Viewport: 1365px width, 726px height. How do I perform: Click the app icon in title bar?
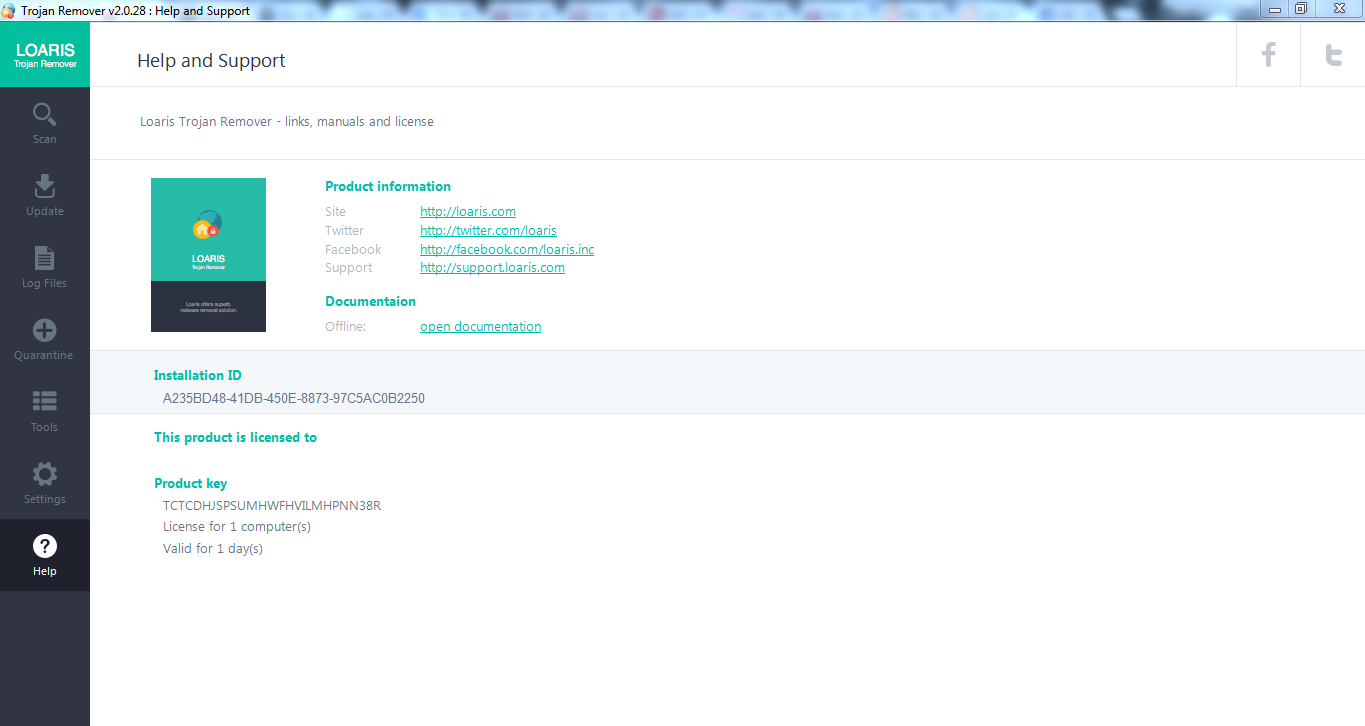click(x=8, y=11)
